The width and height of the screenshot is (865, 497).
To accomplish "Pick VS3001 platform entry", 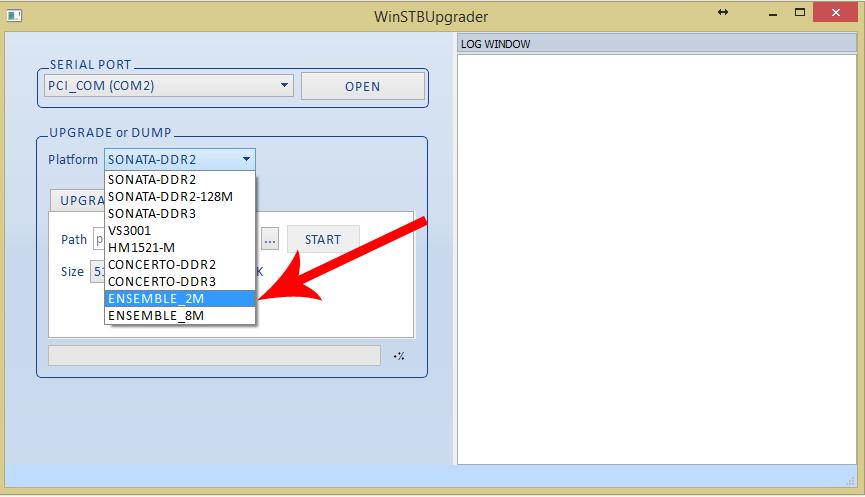I will 180,231.
